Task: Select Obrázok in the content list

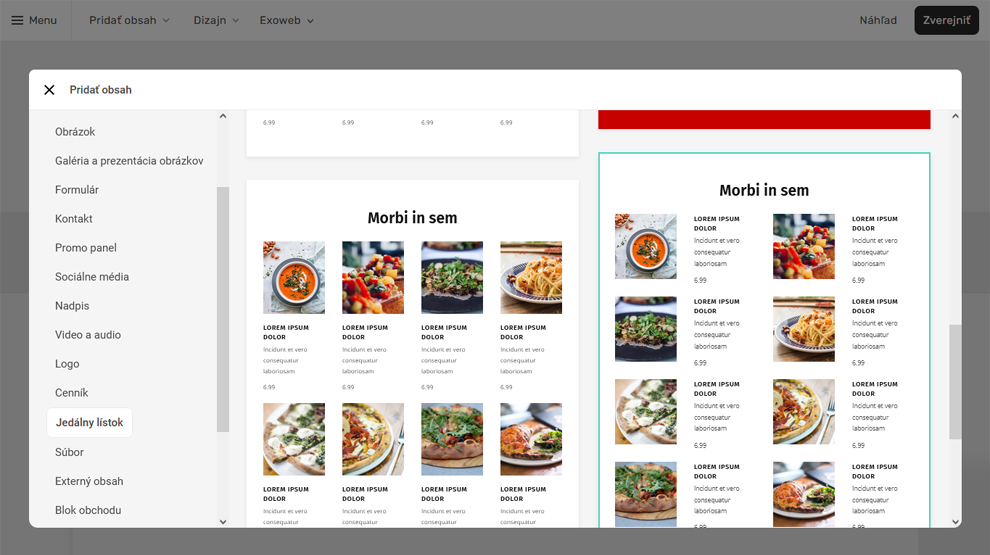Action: coord(75,132)
